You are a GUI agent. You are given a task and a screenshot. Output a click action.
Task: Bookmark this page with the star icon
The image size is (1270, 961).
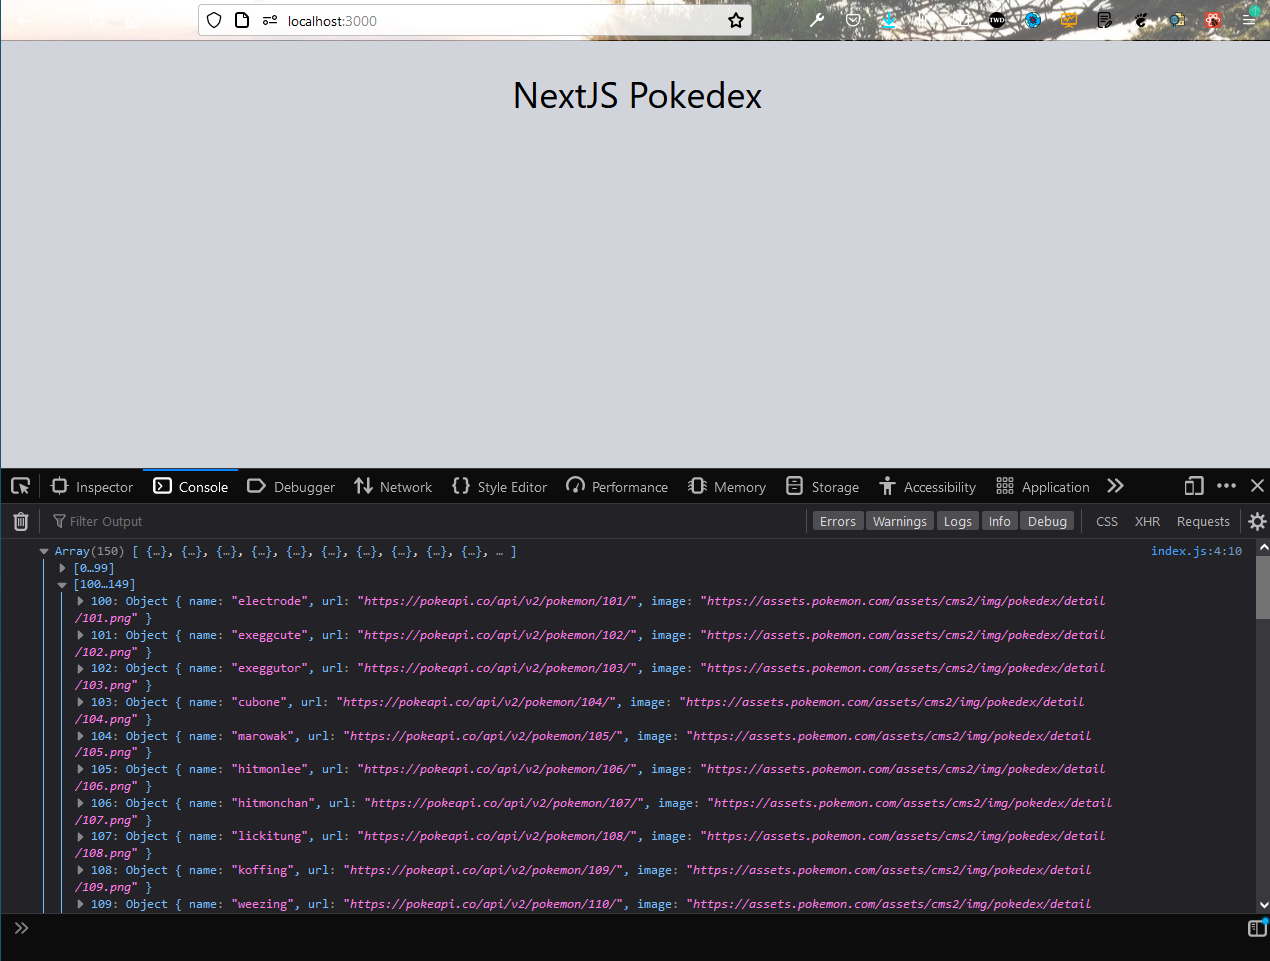pyautogui.click(x=736, y=20)
